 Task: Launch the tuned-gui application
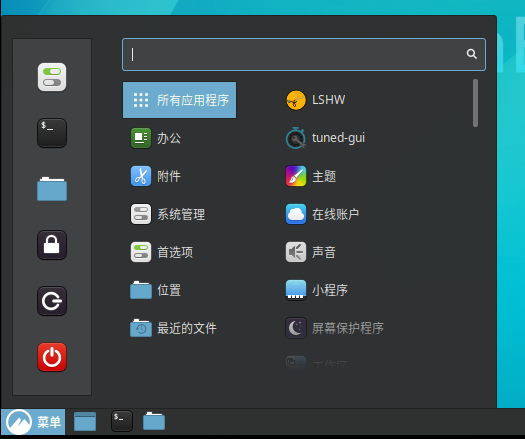pos(325,138)
